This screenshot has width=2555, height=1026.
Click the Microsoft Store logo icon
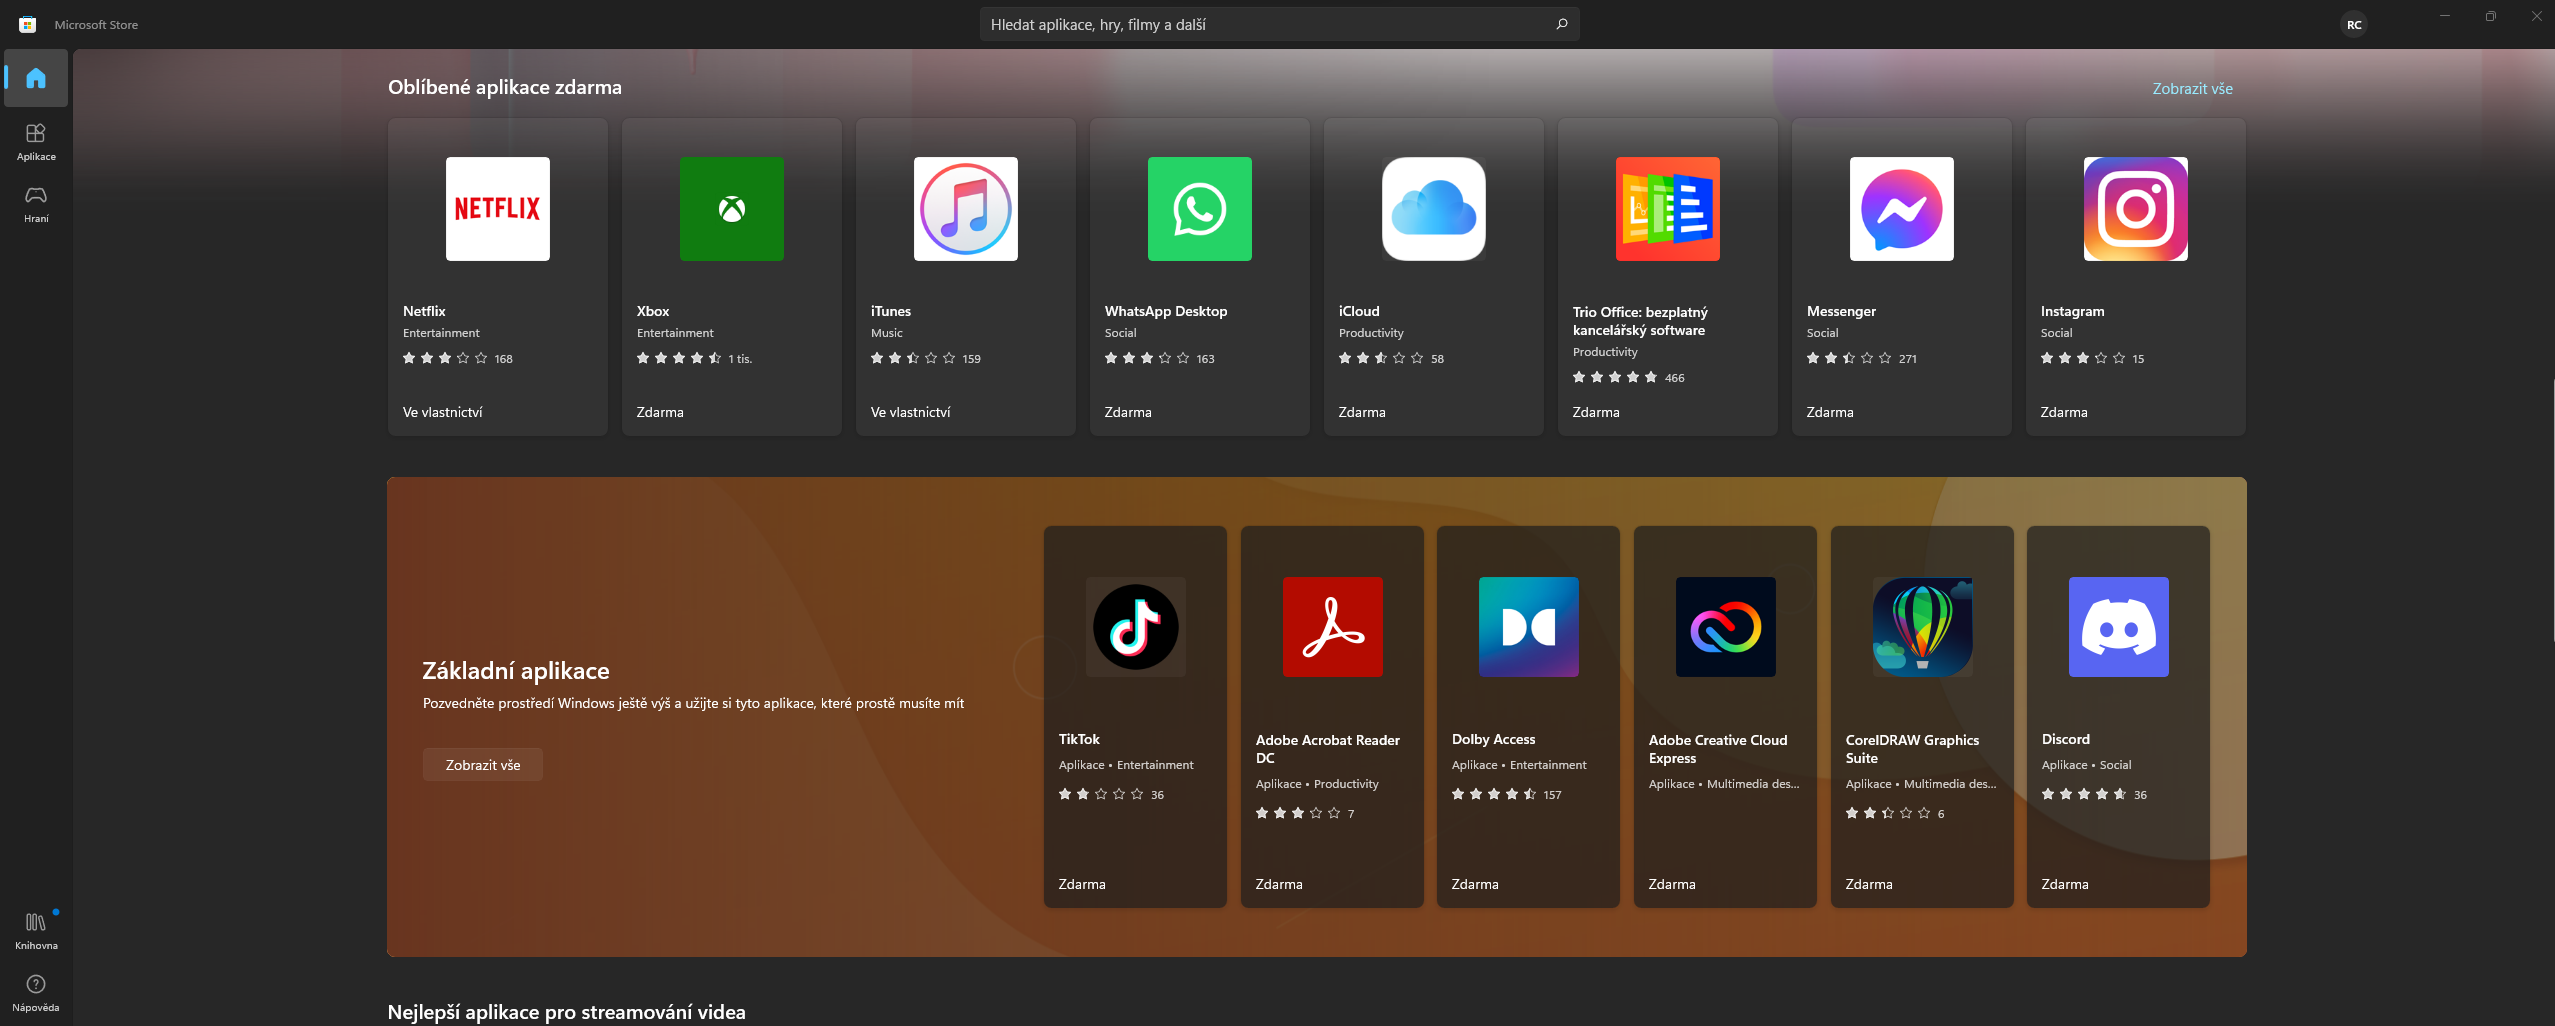tap(28, 24)
